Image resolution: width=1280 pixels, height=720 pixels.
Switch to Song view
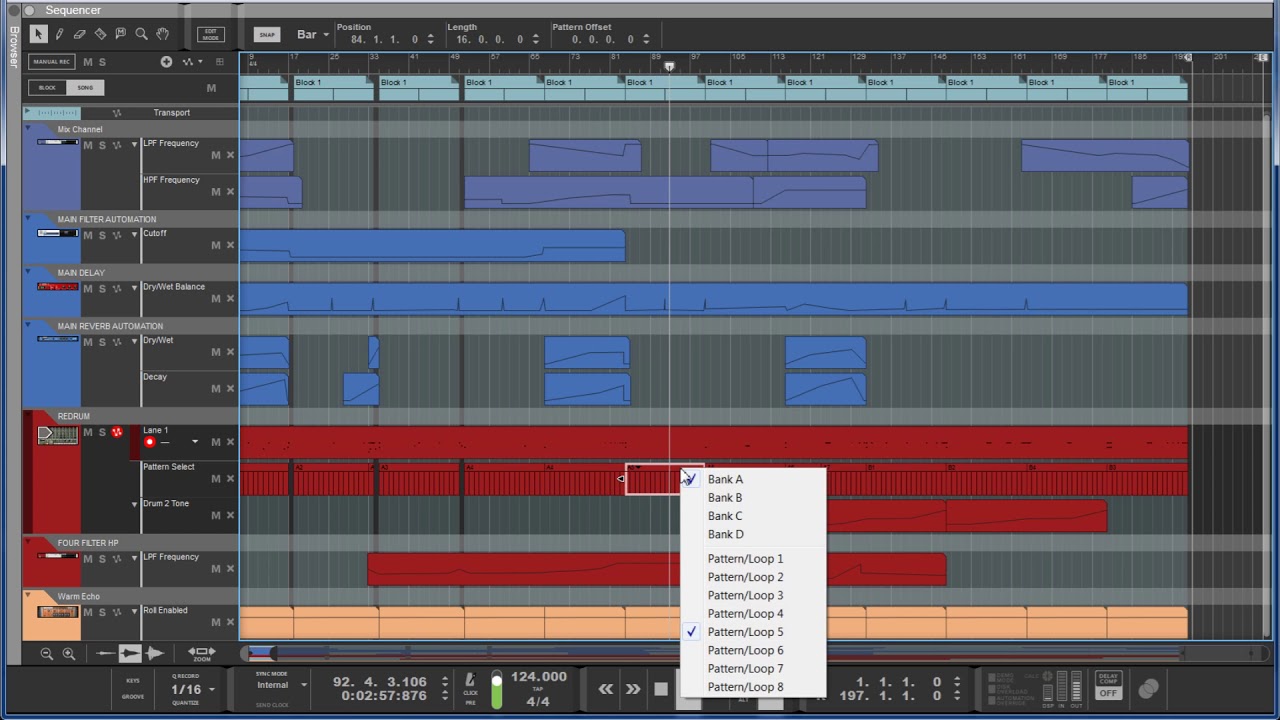click(x=85, y=88)
